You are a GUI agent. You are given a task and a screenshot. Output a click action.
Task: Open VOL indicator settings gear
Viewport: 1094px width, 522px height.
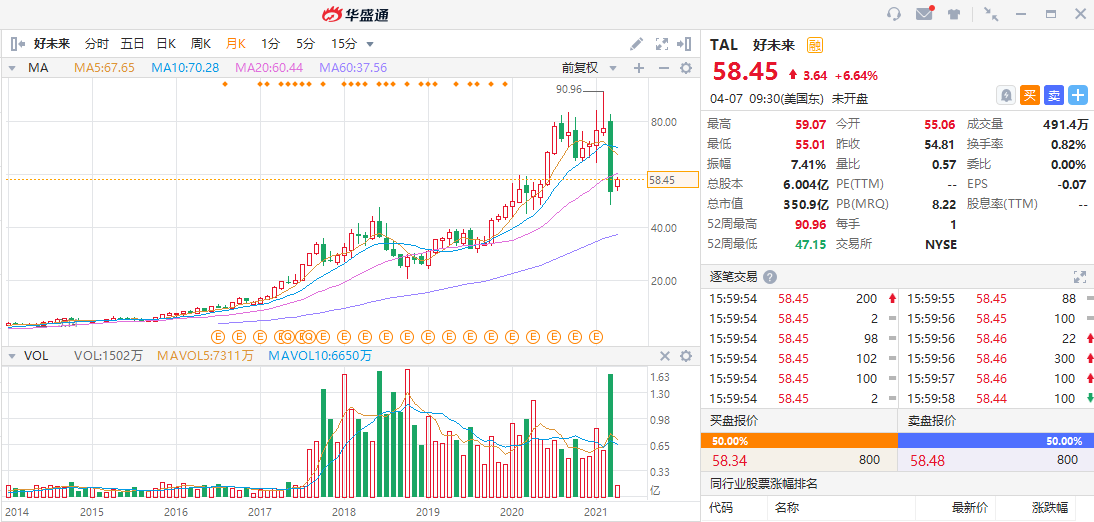686,356
